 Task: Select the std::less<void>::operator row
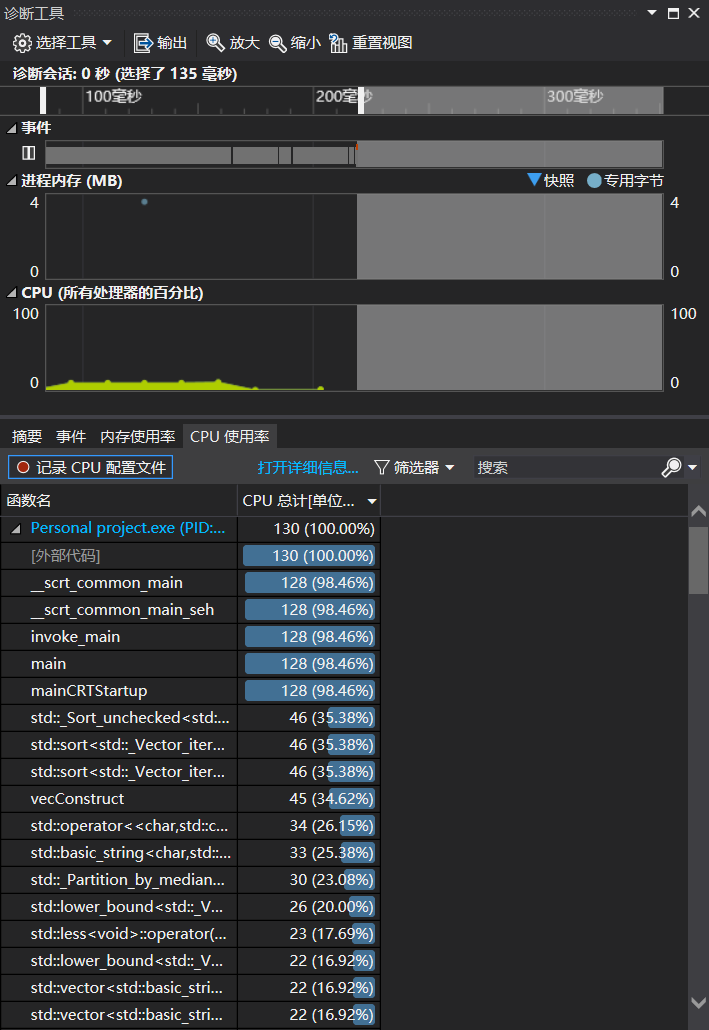pyautogui.click(x=191, y=933)
